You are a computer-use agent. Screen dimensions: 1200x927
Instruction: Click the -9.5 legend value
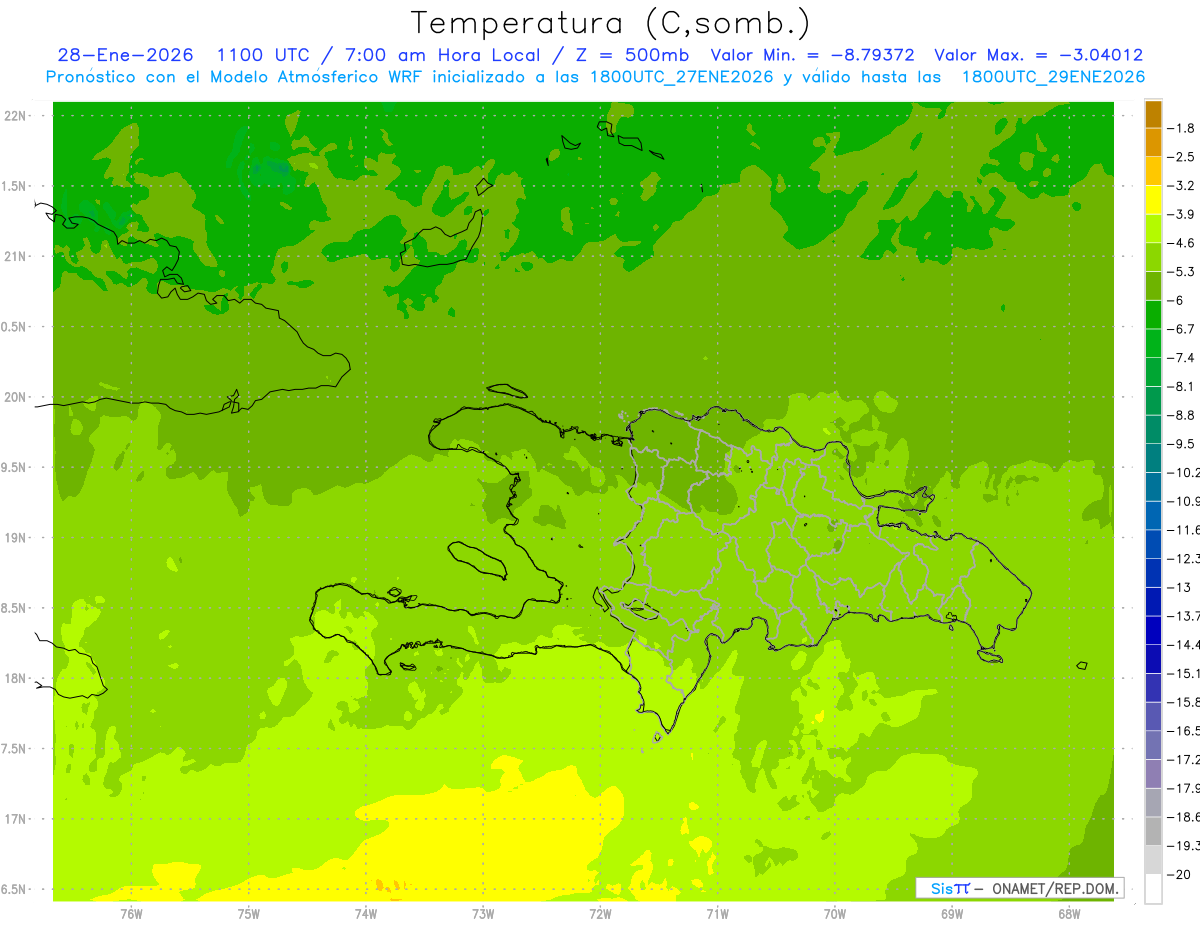(1182, 444)
